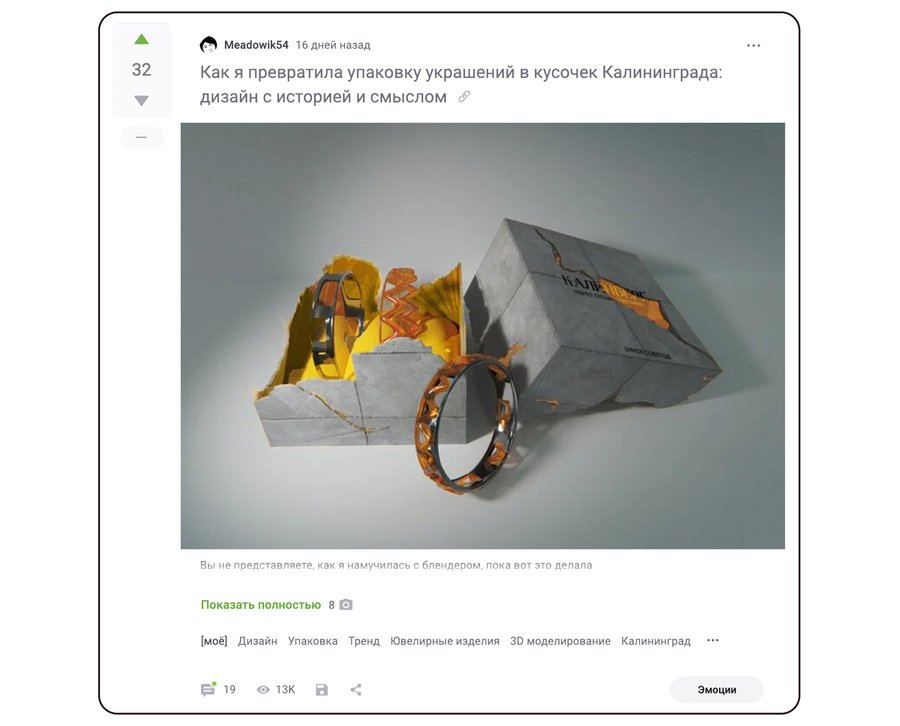The height and width of the screenshot is (726, 900).
Task: Open post options three-dot menu
Action: 753,45
